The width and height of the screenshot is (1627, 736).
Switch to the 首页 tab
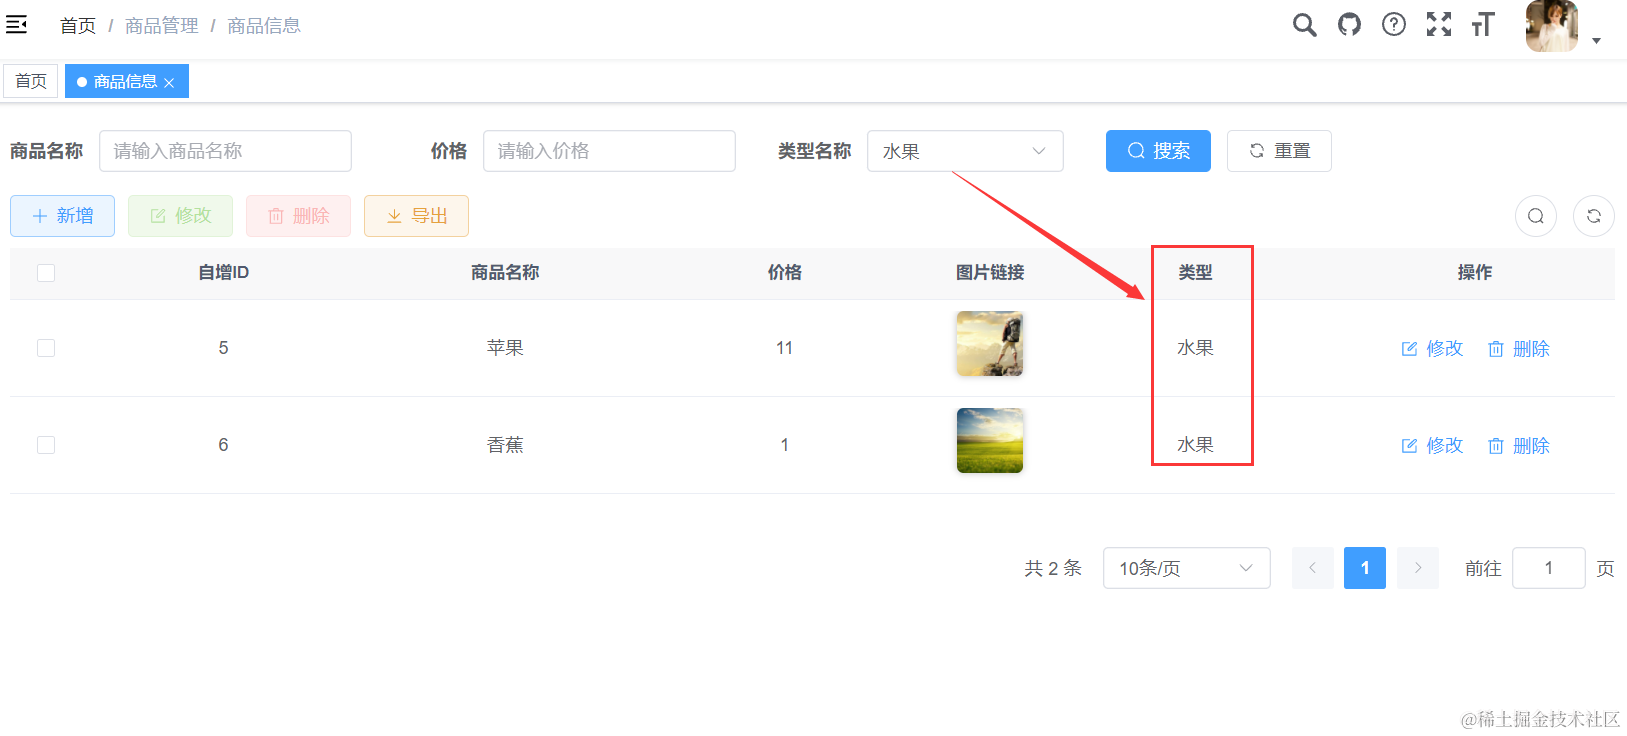coord(31,81)
